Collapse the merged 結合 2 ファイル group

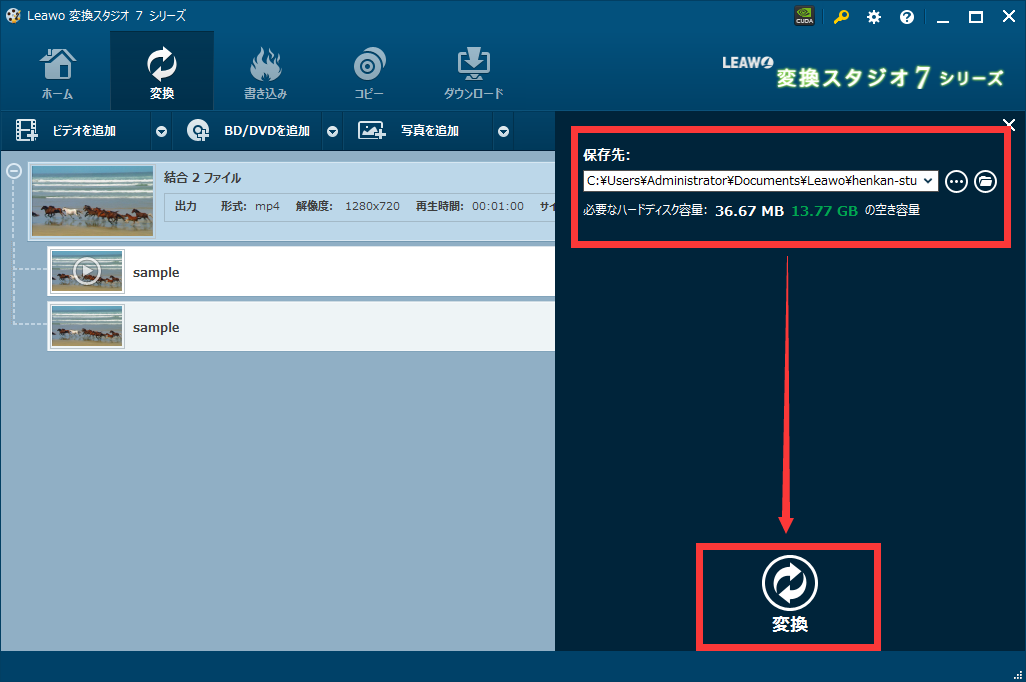pyautogui.click(x=14, y=171)
